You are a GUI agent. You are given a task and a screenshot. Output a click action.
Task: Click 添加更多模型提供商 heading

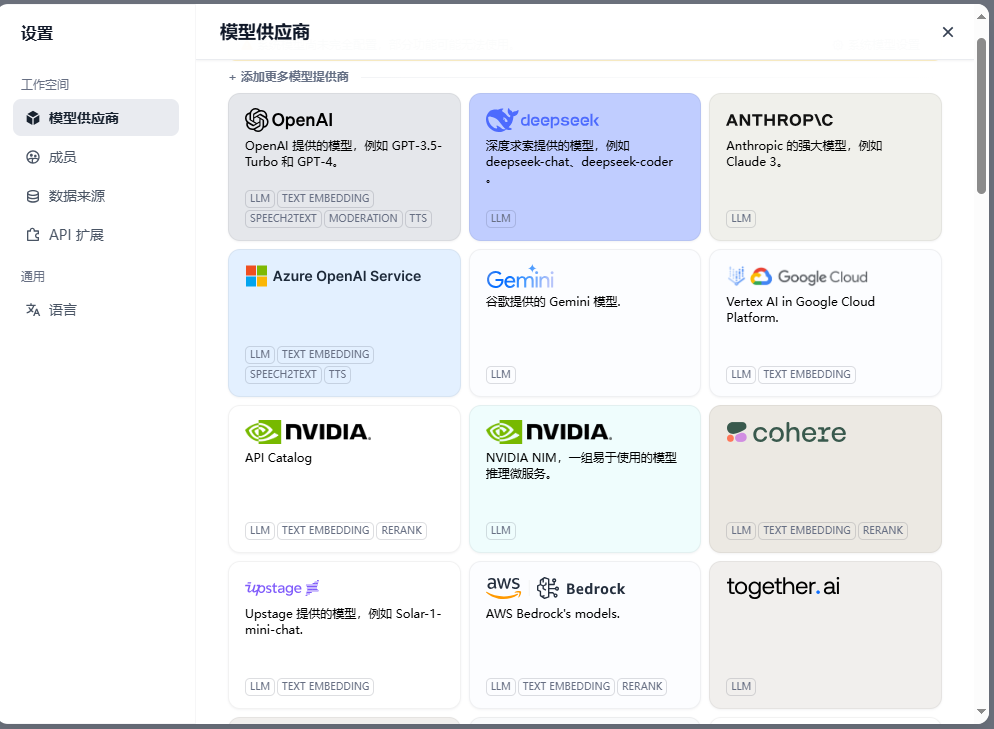[295, 77]
